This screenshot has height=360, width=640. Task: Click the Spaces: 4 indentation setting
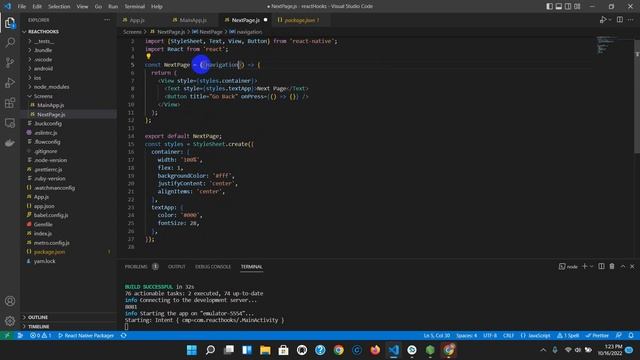point(466,335)
